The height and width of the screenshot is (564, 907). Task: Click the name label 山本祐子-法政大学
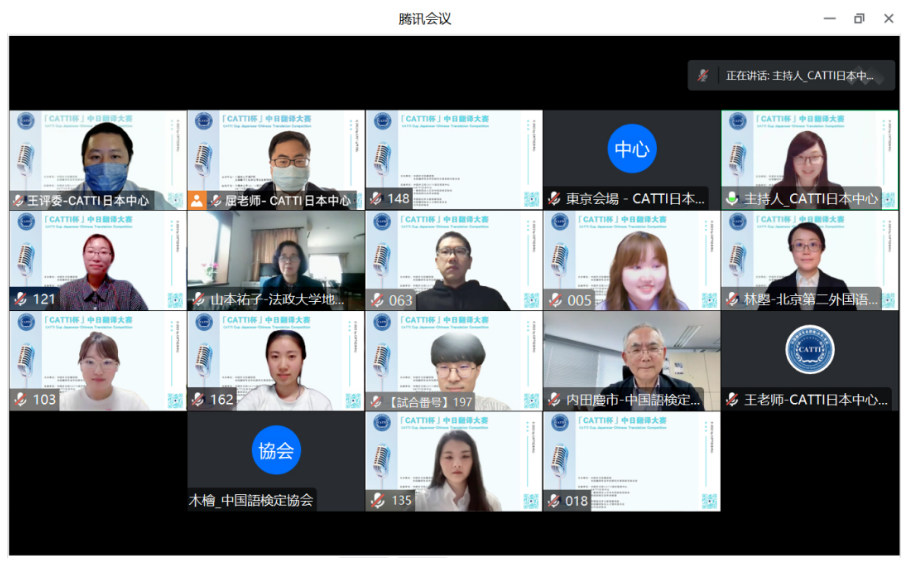[x=277, y=299]
